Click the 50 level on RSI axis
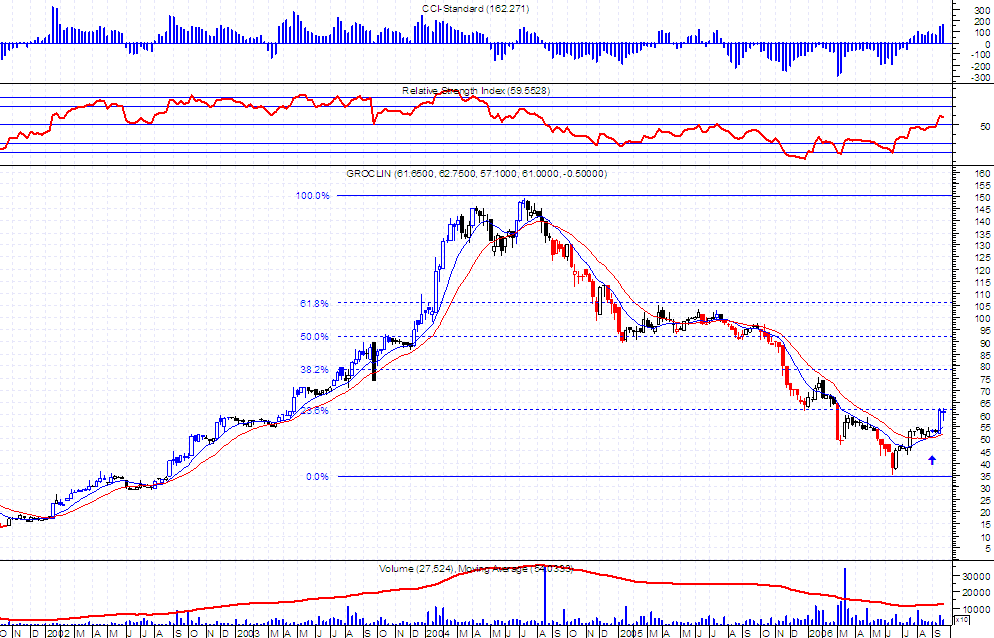This screenshot has height=638, width=994. [x=984, y=127]
